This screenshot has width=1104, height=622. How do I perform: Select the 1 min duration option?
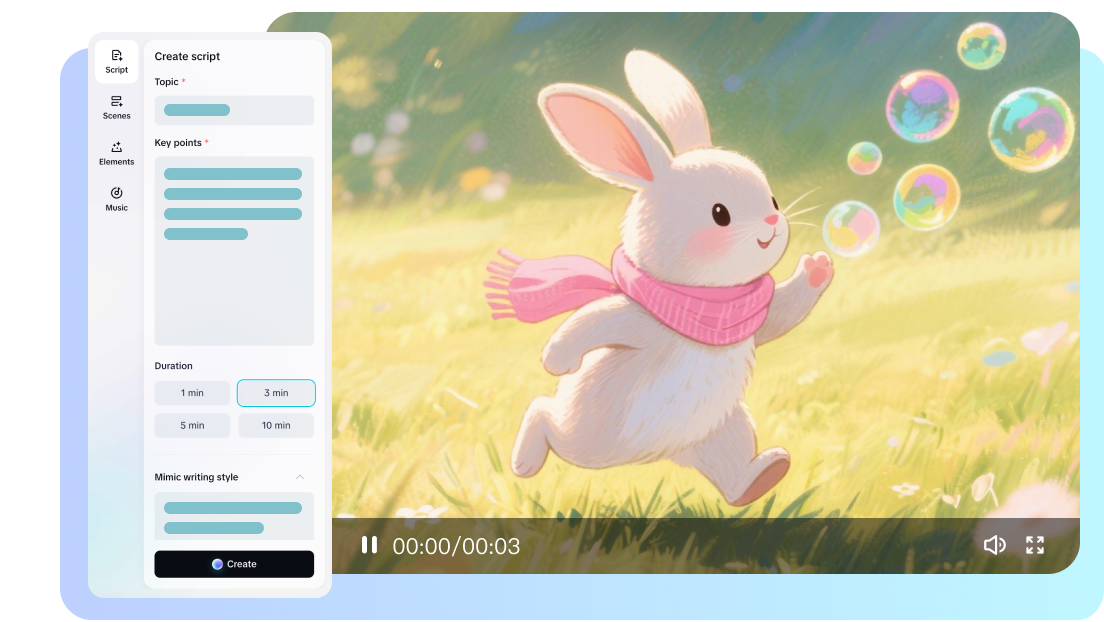(192, 392)
